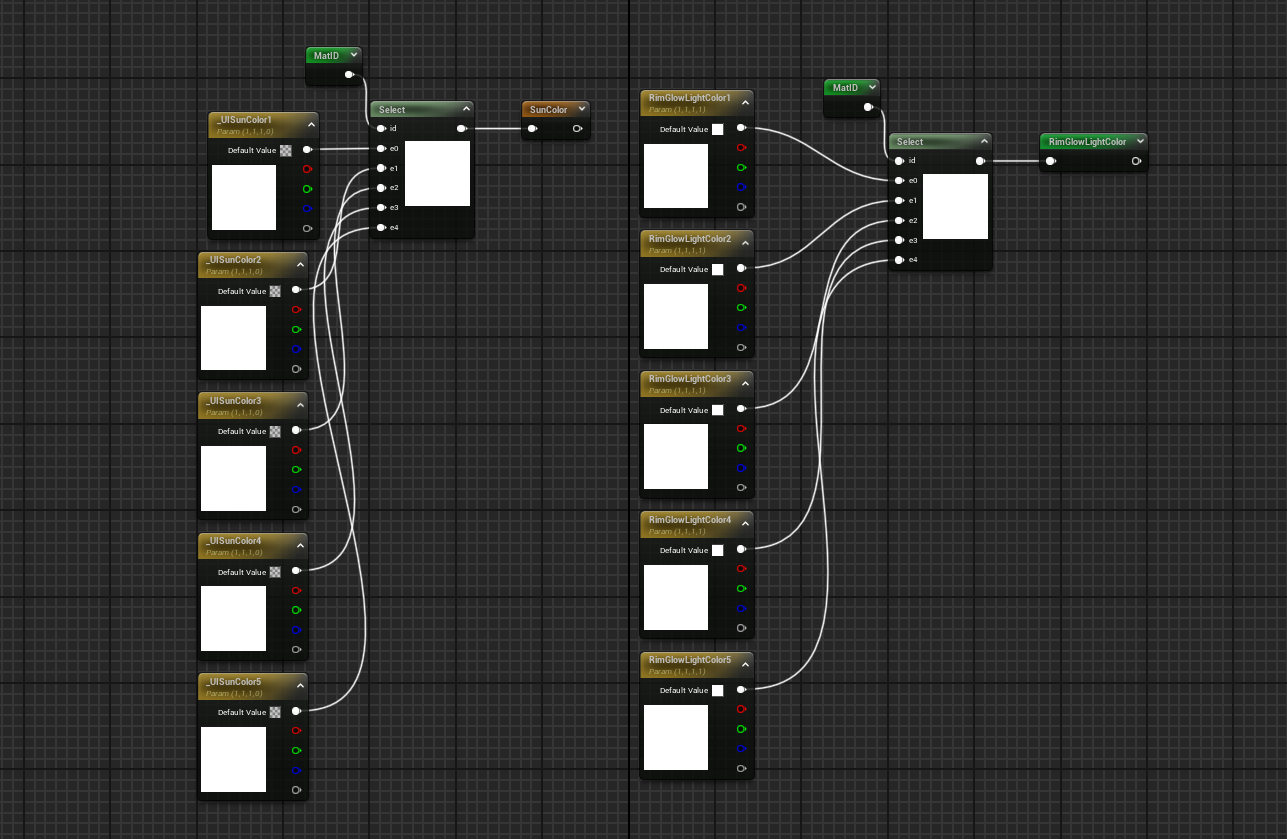
Task: Open the Default Value color swatch of RimGlowLightColor3
Action: click(x=717, y=410)
